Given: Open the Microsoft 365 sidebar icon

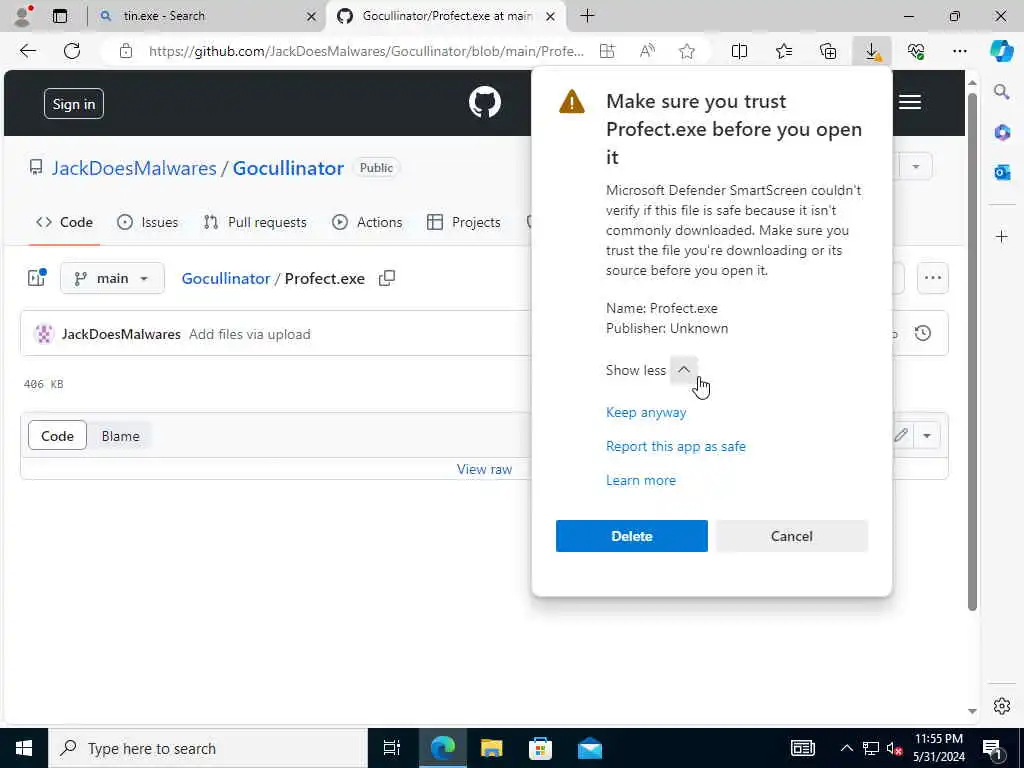Looking at the screenshot, I should [x=1002, y=133].
